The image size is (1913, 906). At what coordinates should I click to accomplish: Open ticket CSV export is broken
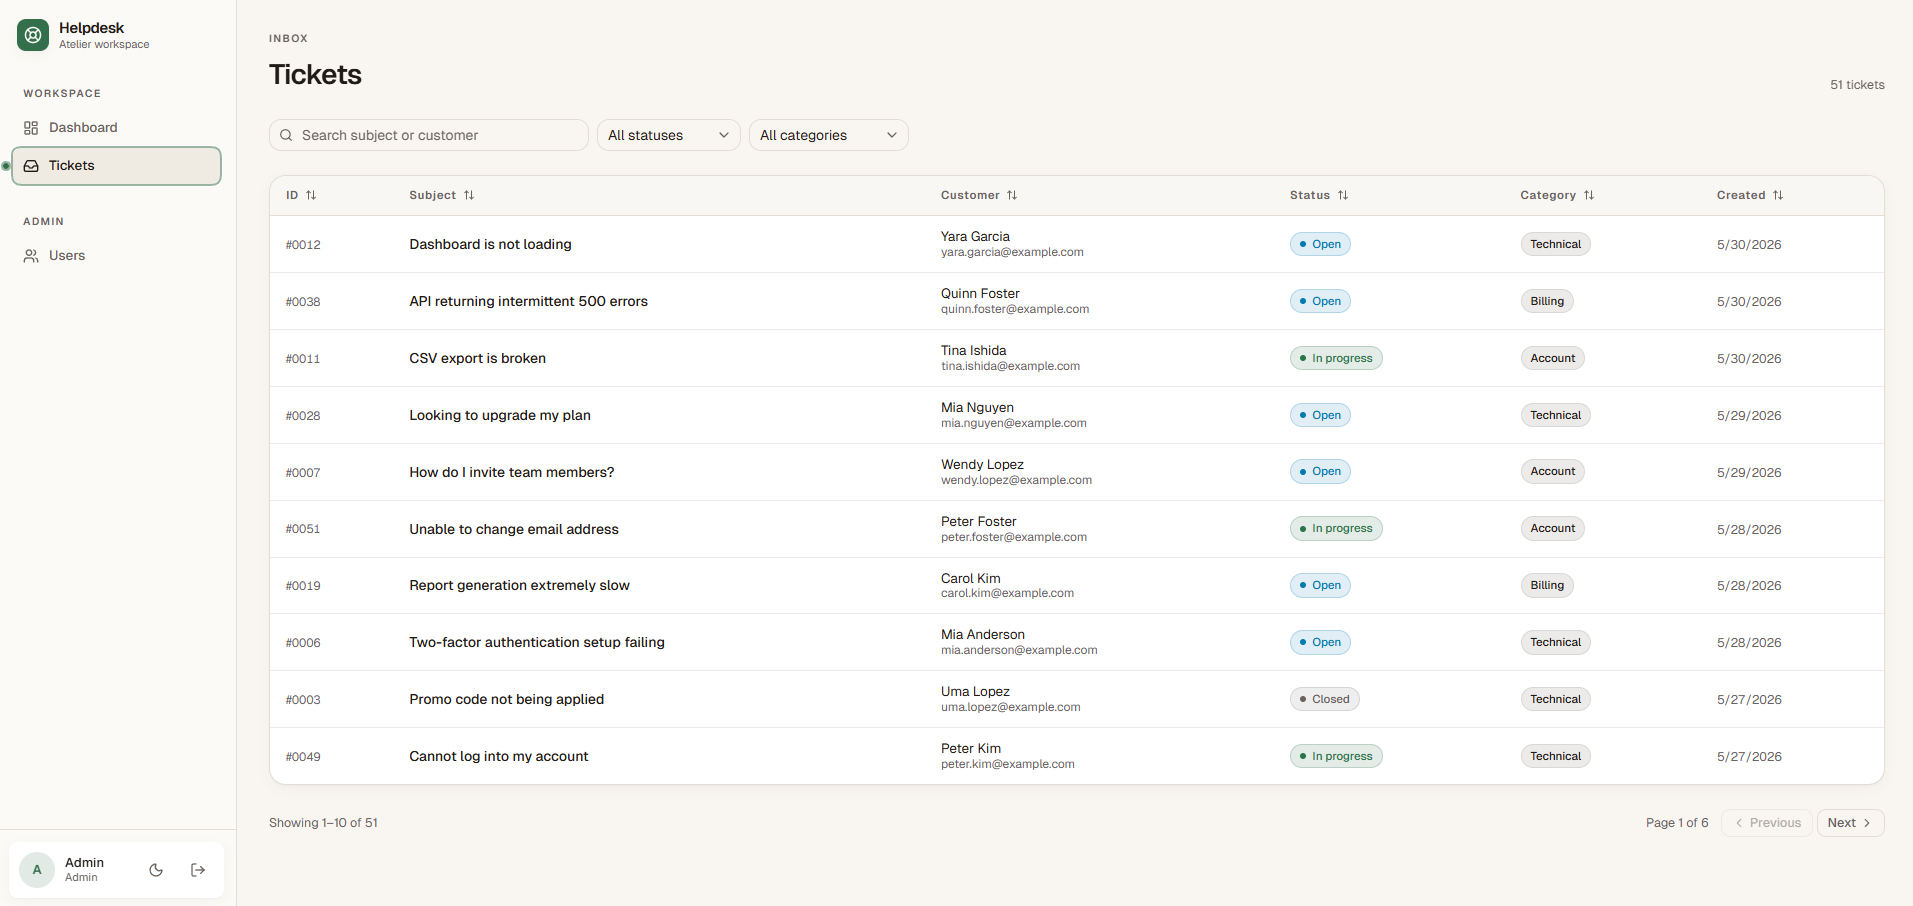coord(477,358)
